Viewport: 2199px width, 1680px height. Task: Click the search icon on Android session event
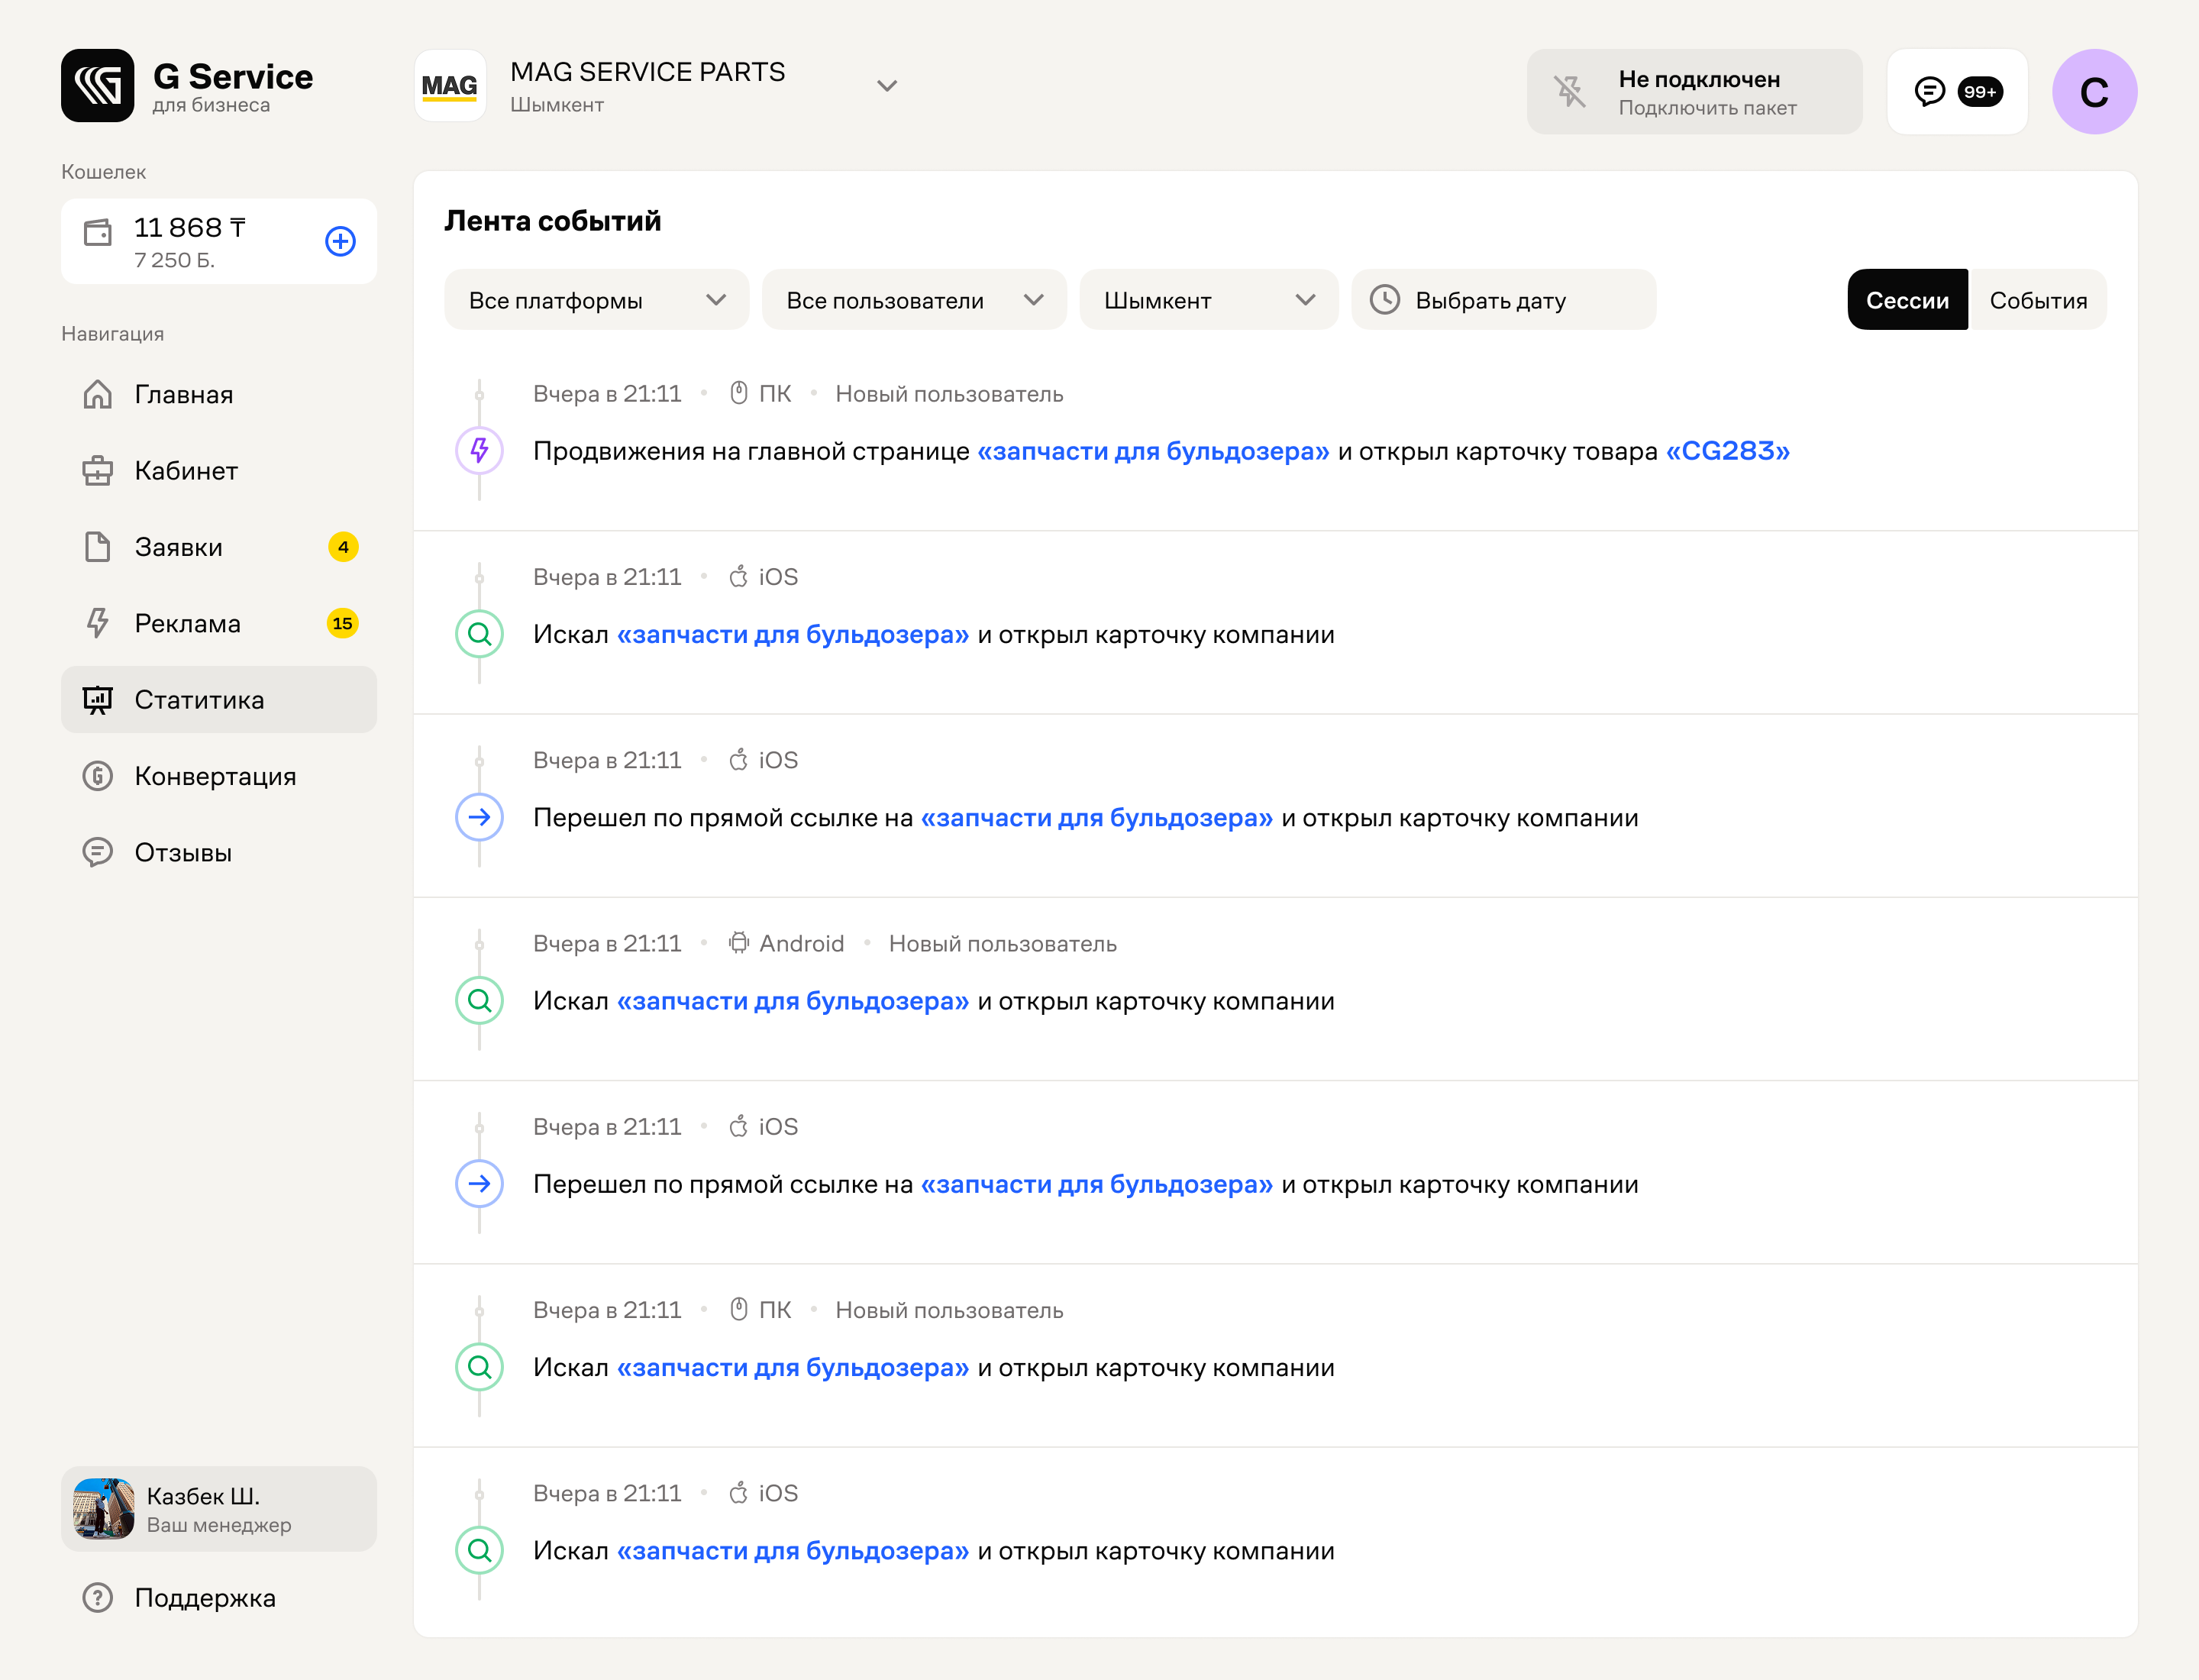point(479,1000)
